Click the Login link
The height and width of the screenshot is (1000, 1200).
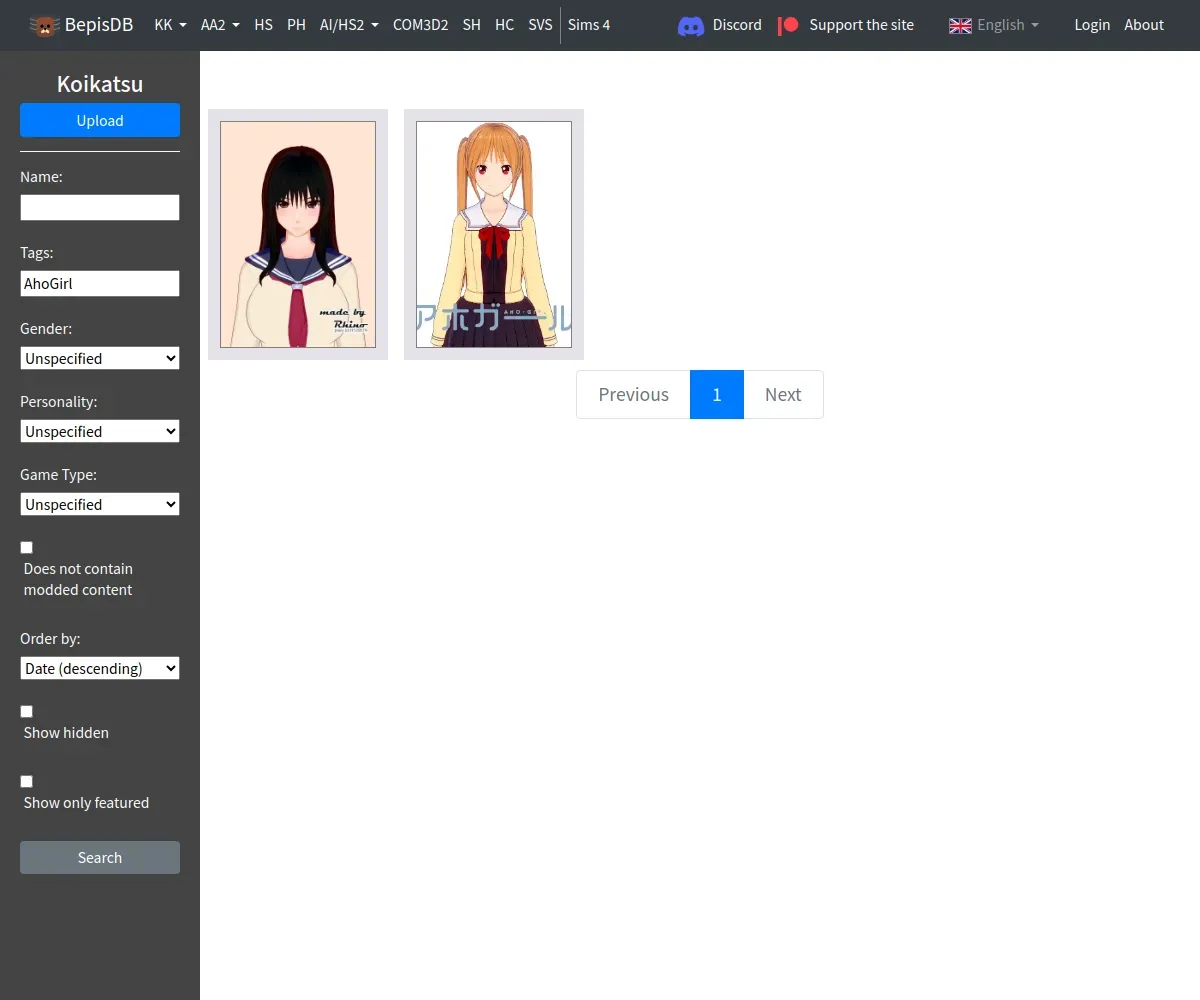(1092, 25)
